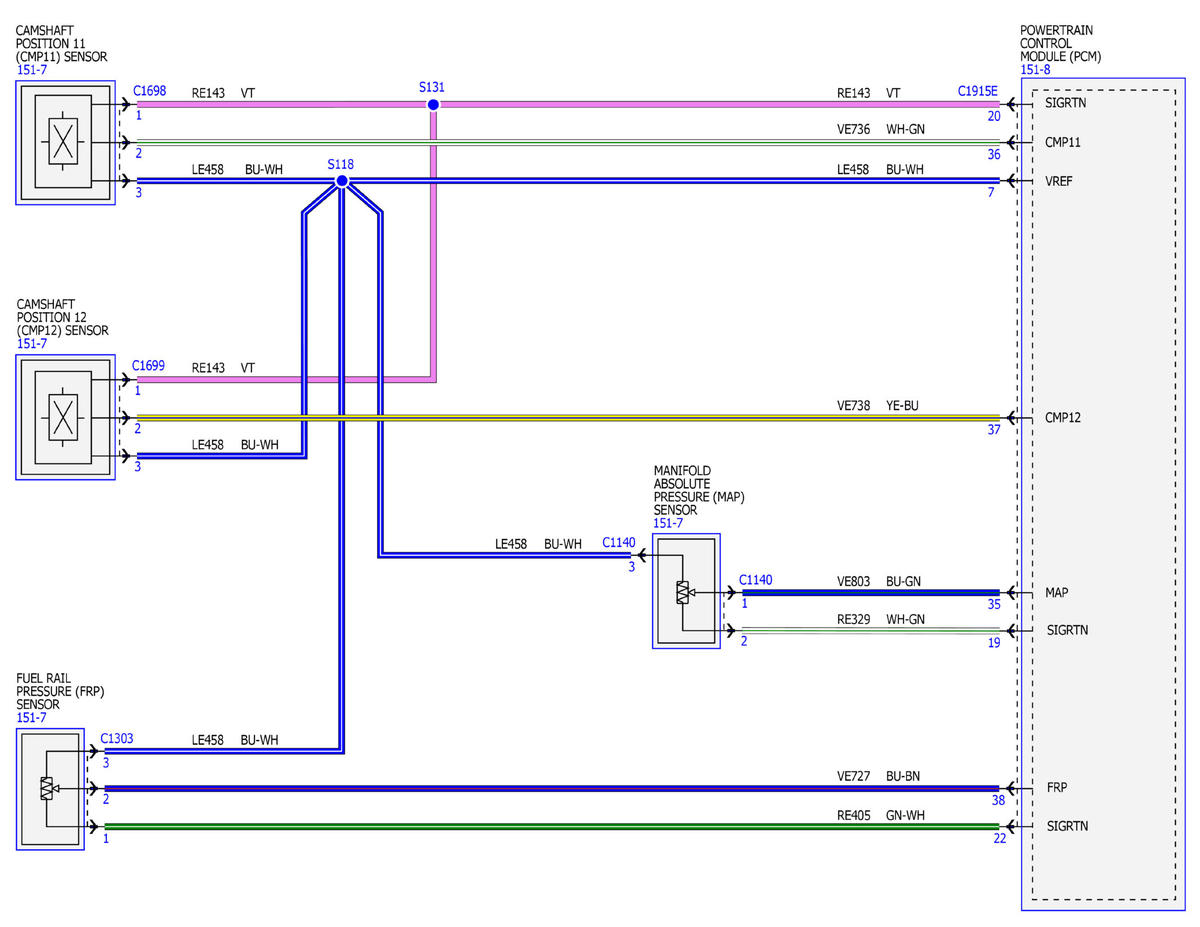Click splice point S131 node

tap(433, 104)
